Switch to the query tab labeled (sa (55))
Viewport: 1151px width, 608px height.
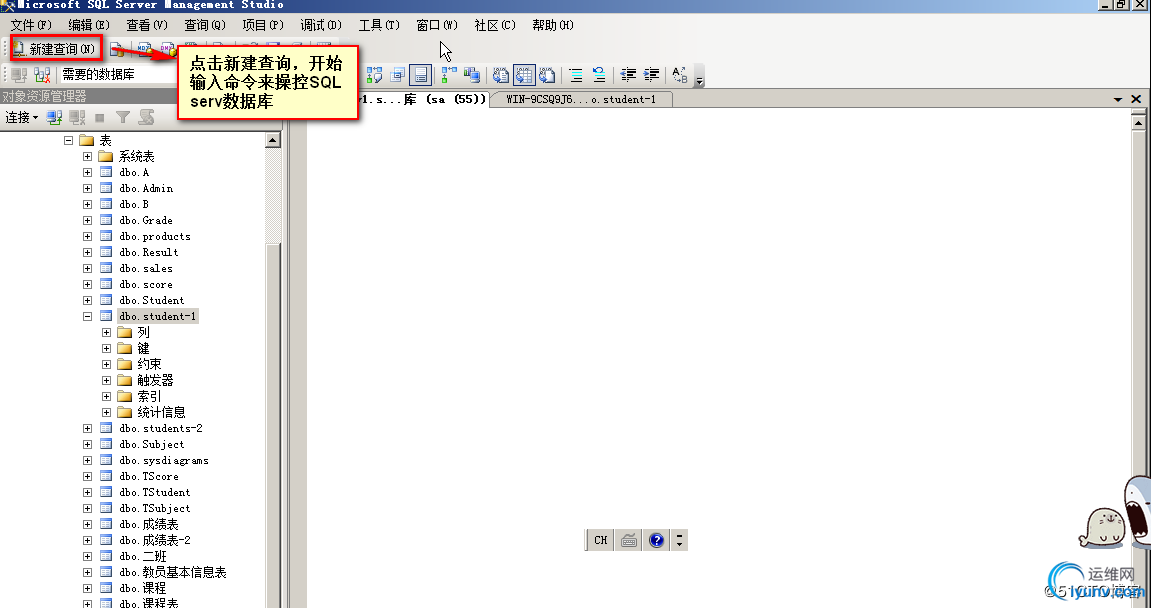coord(424,99)
